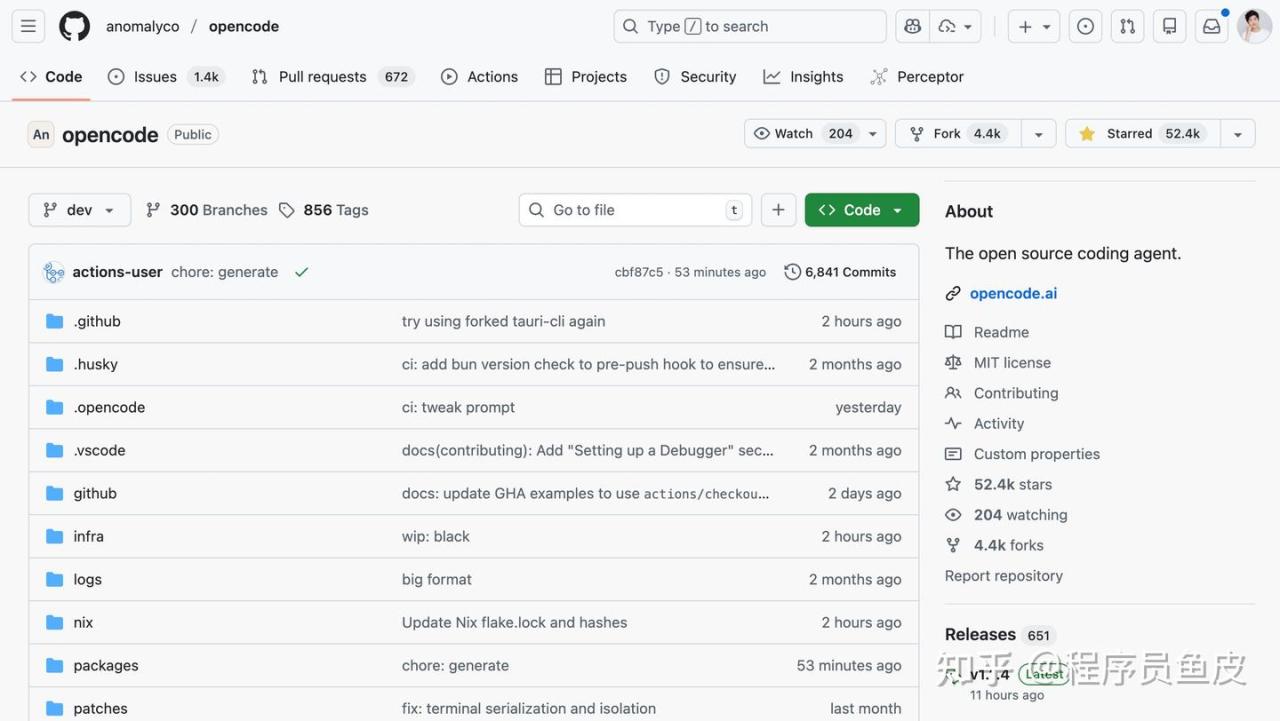Open the issues icon in top bar
1280x721 pixels.
pos(1085,27)
